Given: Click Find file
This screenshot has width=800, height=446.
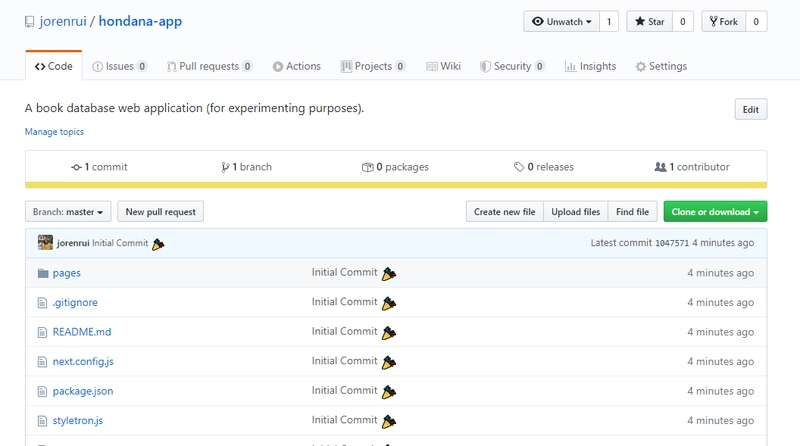Looking at the screenshot, I should click(x=633, y=212).
